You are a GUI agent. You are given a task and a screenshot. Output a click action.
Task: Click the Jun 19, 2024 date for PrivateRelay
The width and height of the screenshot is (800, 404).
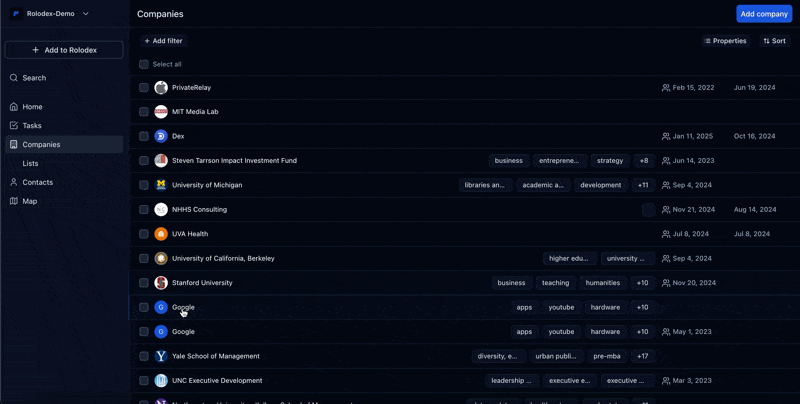[x=754, y=88]
